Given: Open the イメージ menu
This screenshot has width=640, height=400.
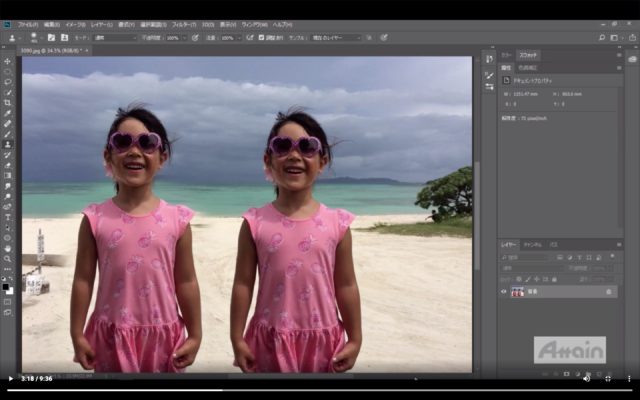Looking at the screenshot, I should pos(75,25).
